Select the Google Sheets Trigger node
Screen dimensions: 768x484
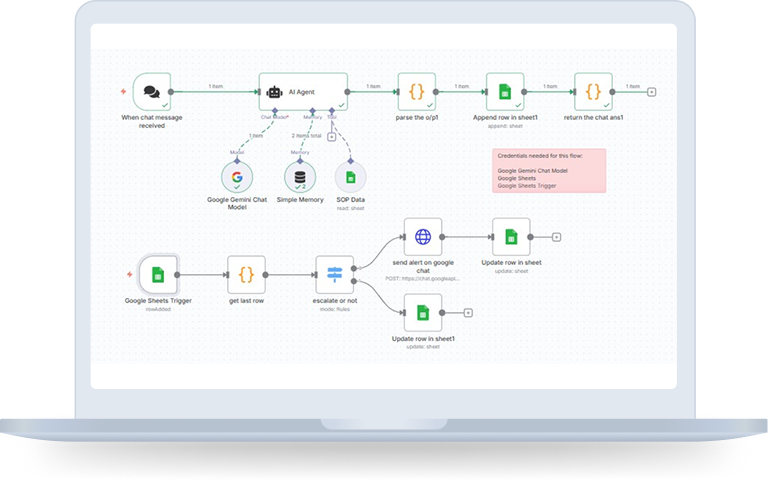click(157, 274)
